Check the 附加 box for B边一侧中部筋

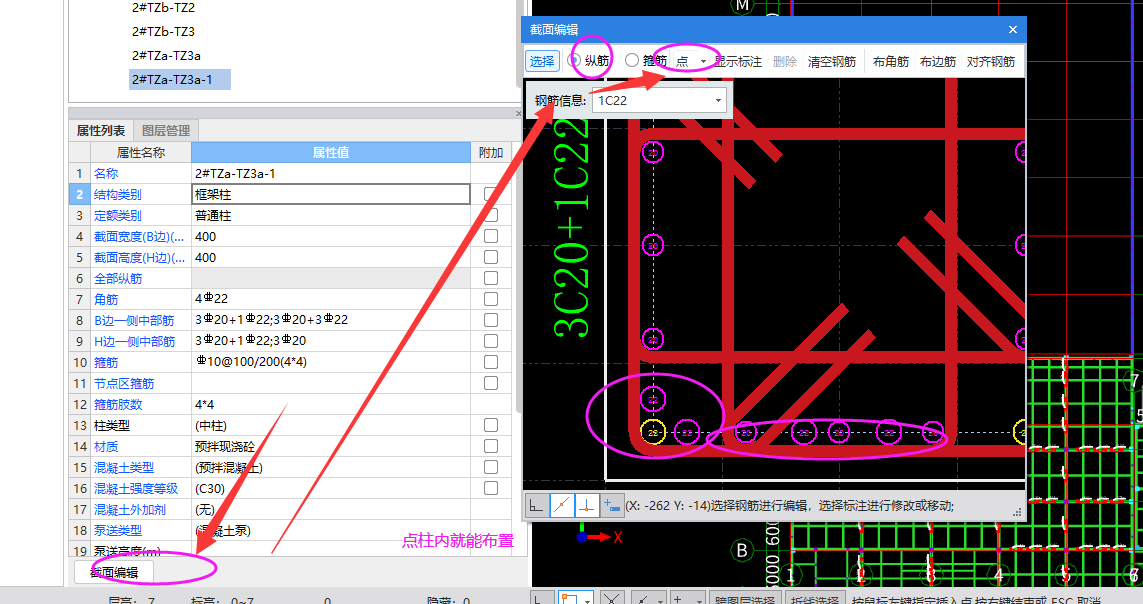coord(491,320)
